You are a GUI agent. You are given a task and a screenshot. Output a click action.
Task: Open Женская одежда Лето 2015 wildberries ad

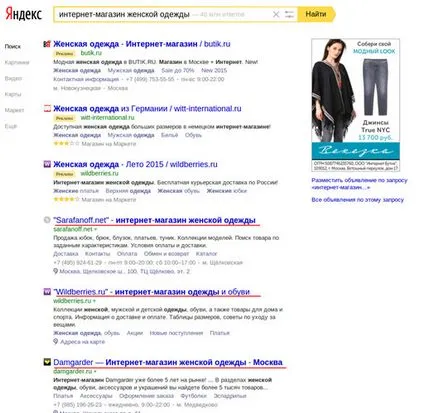click(135, 164)
